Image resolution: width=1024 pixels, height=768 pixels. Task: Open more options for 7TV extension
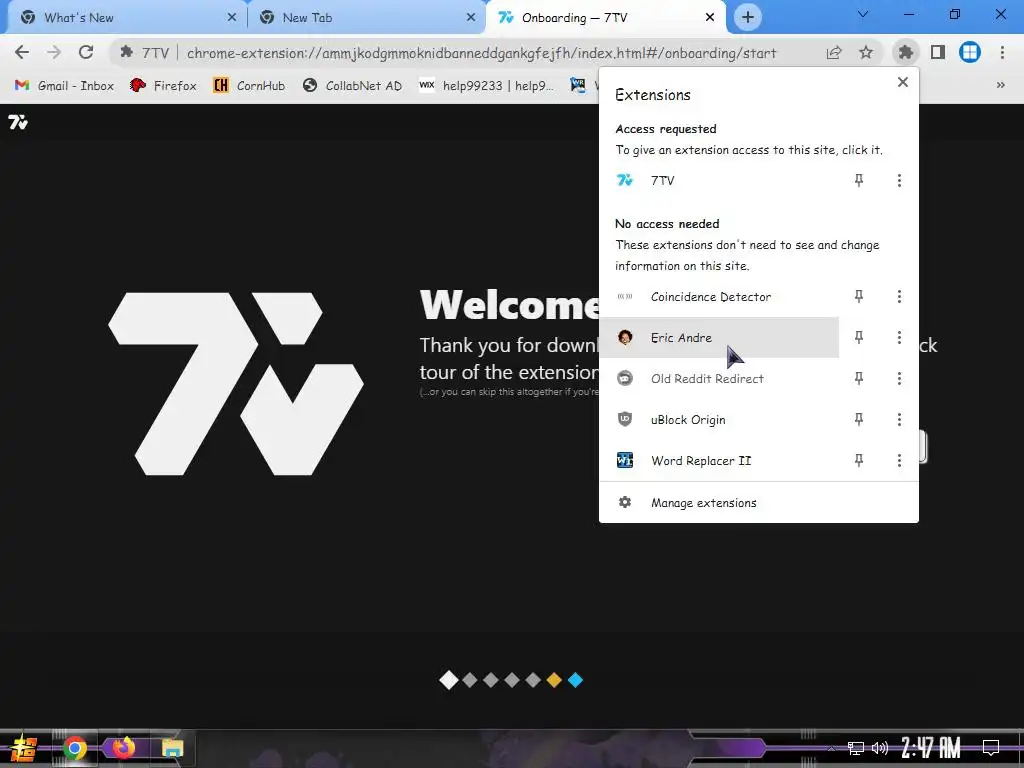click(899, 180)
